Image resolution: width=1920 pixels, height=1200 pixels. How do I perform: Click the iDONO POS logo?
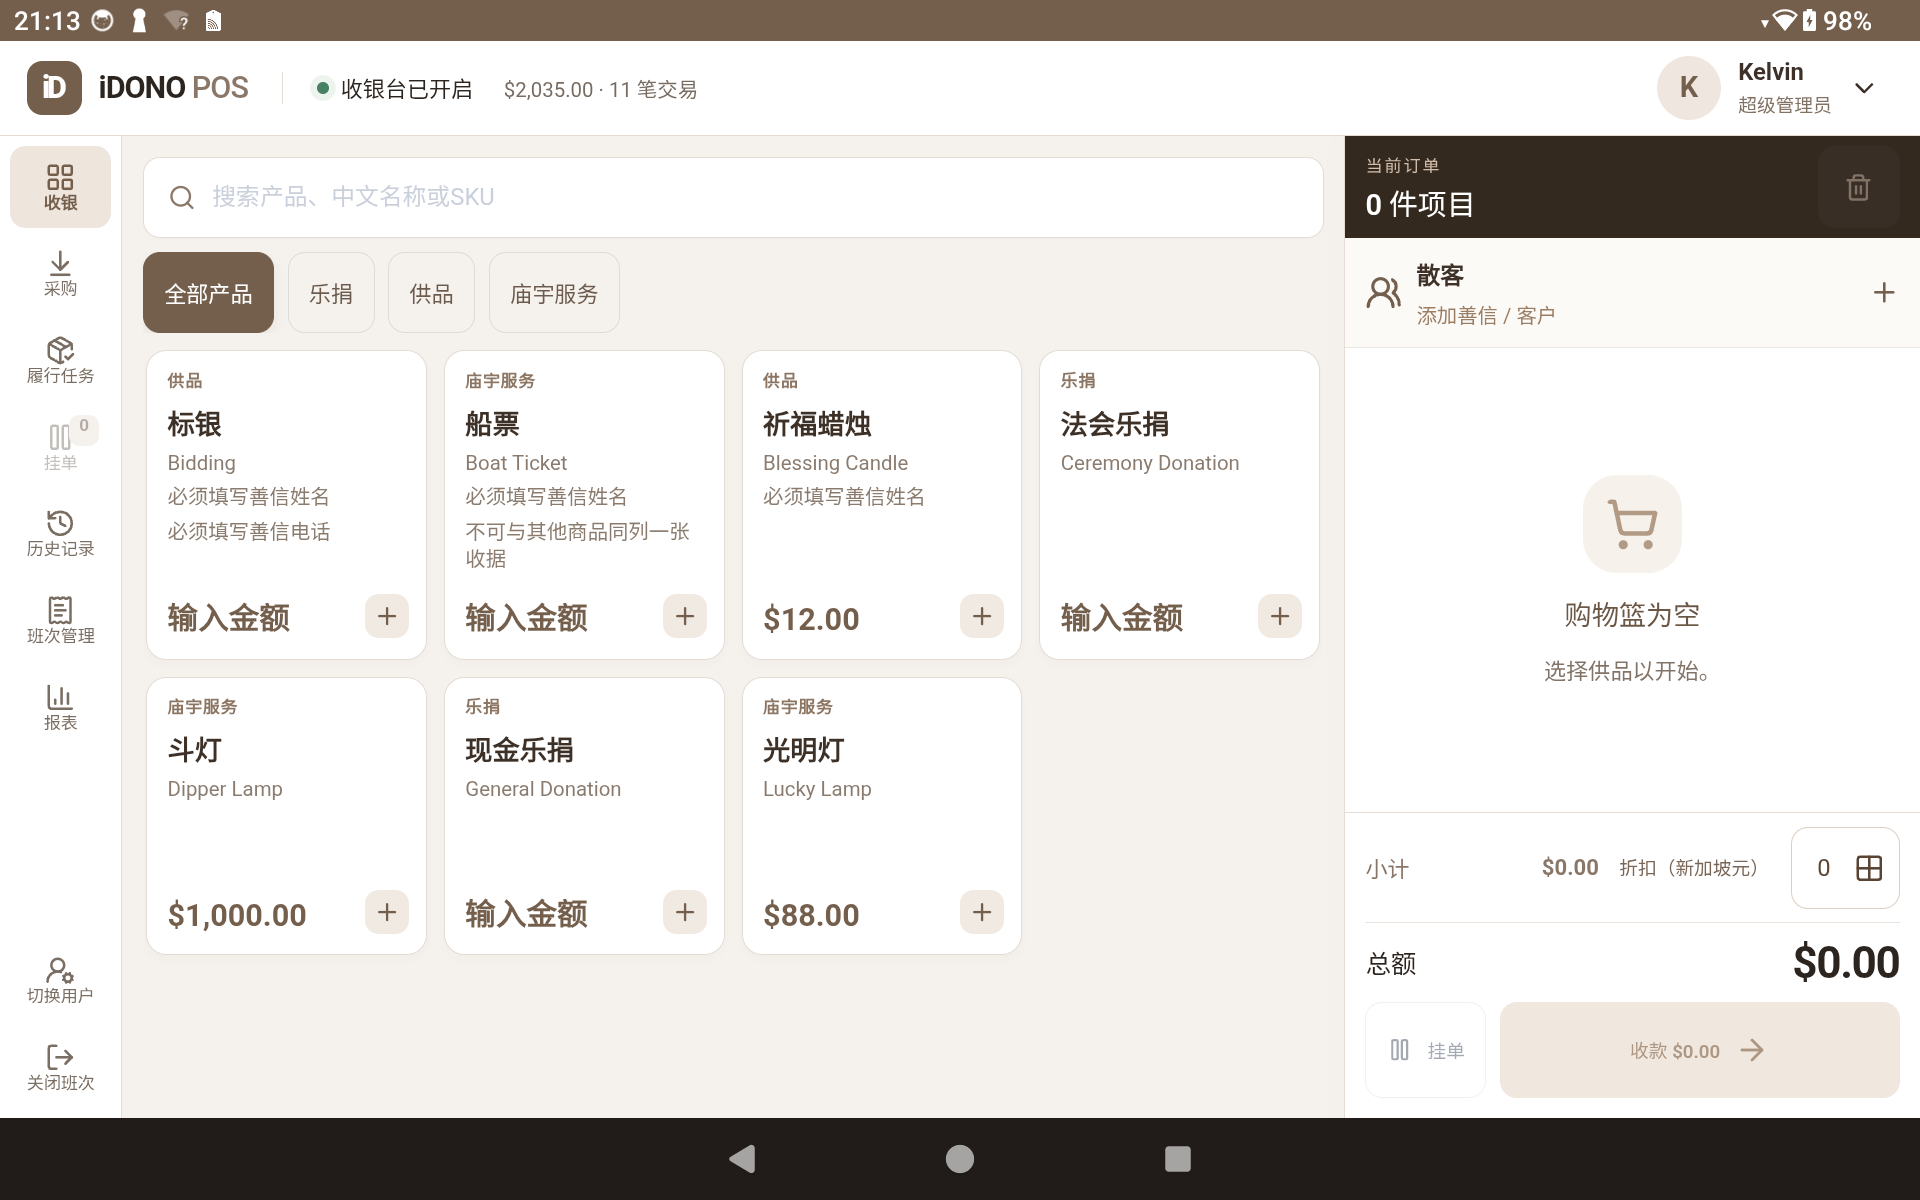pos(138,88)
